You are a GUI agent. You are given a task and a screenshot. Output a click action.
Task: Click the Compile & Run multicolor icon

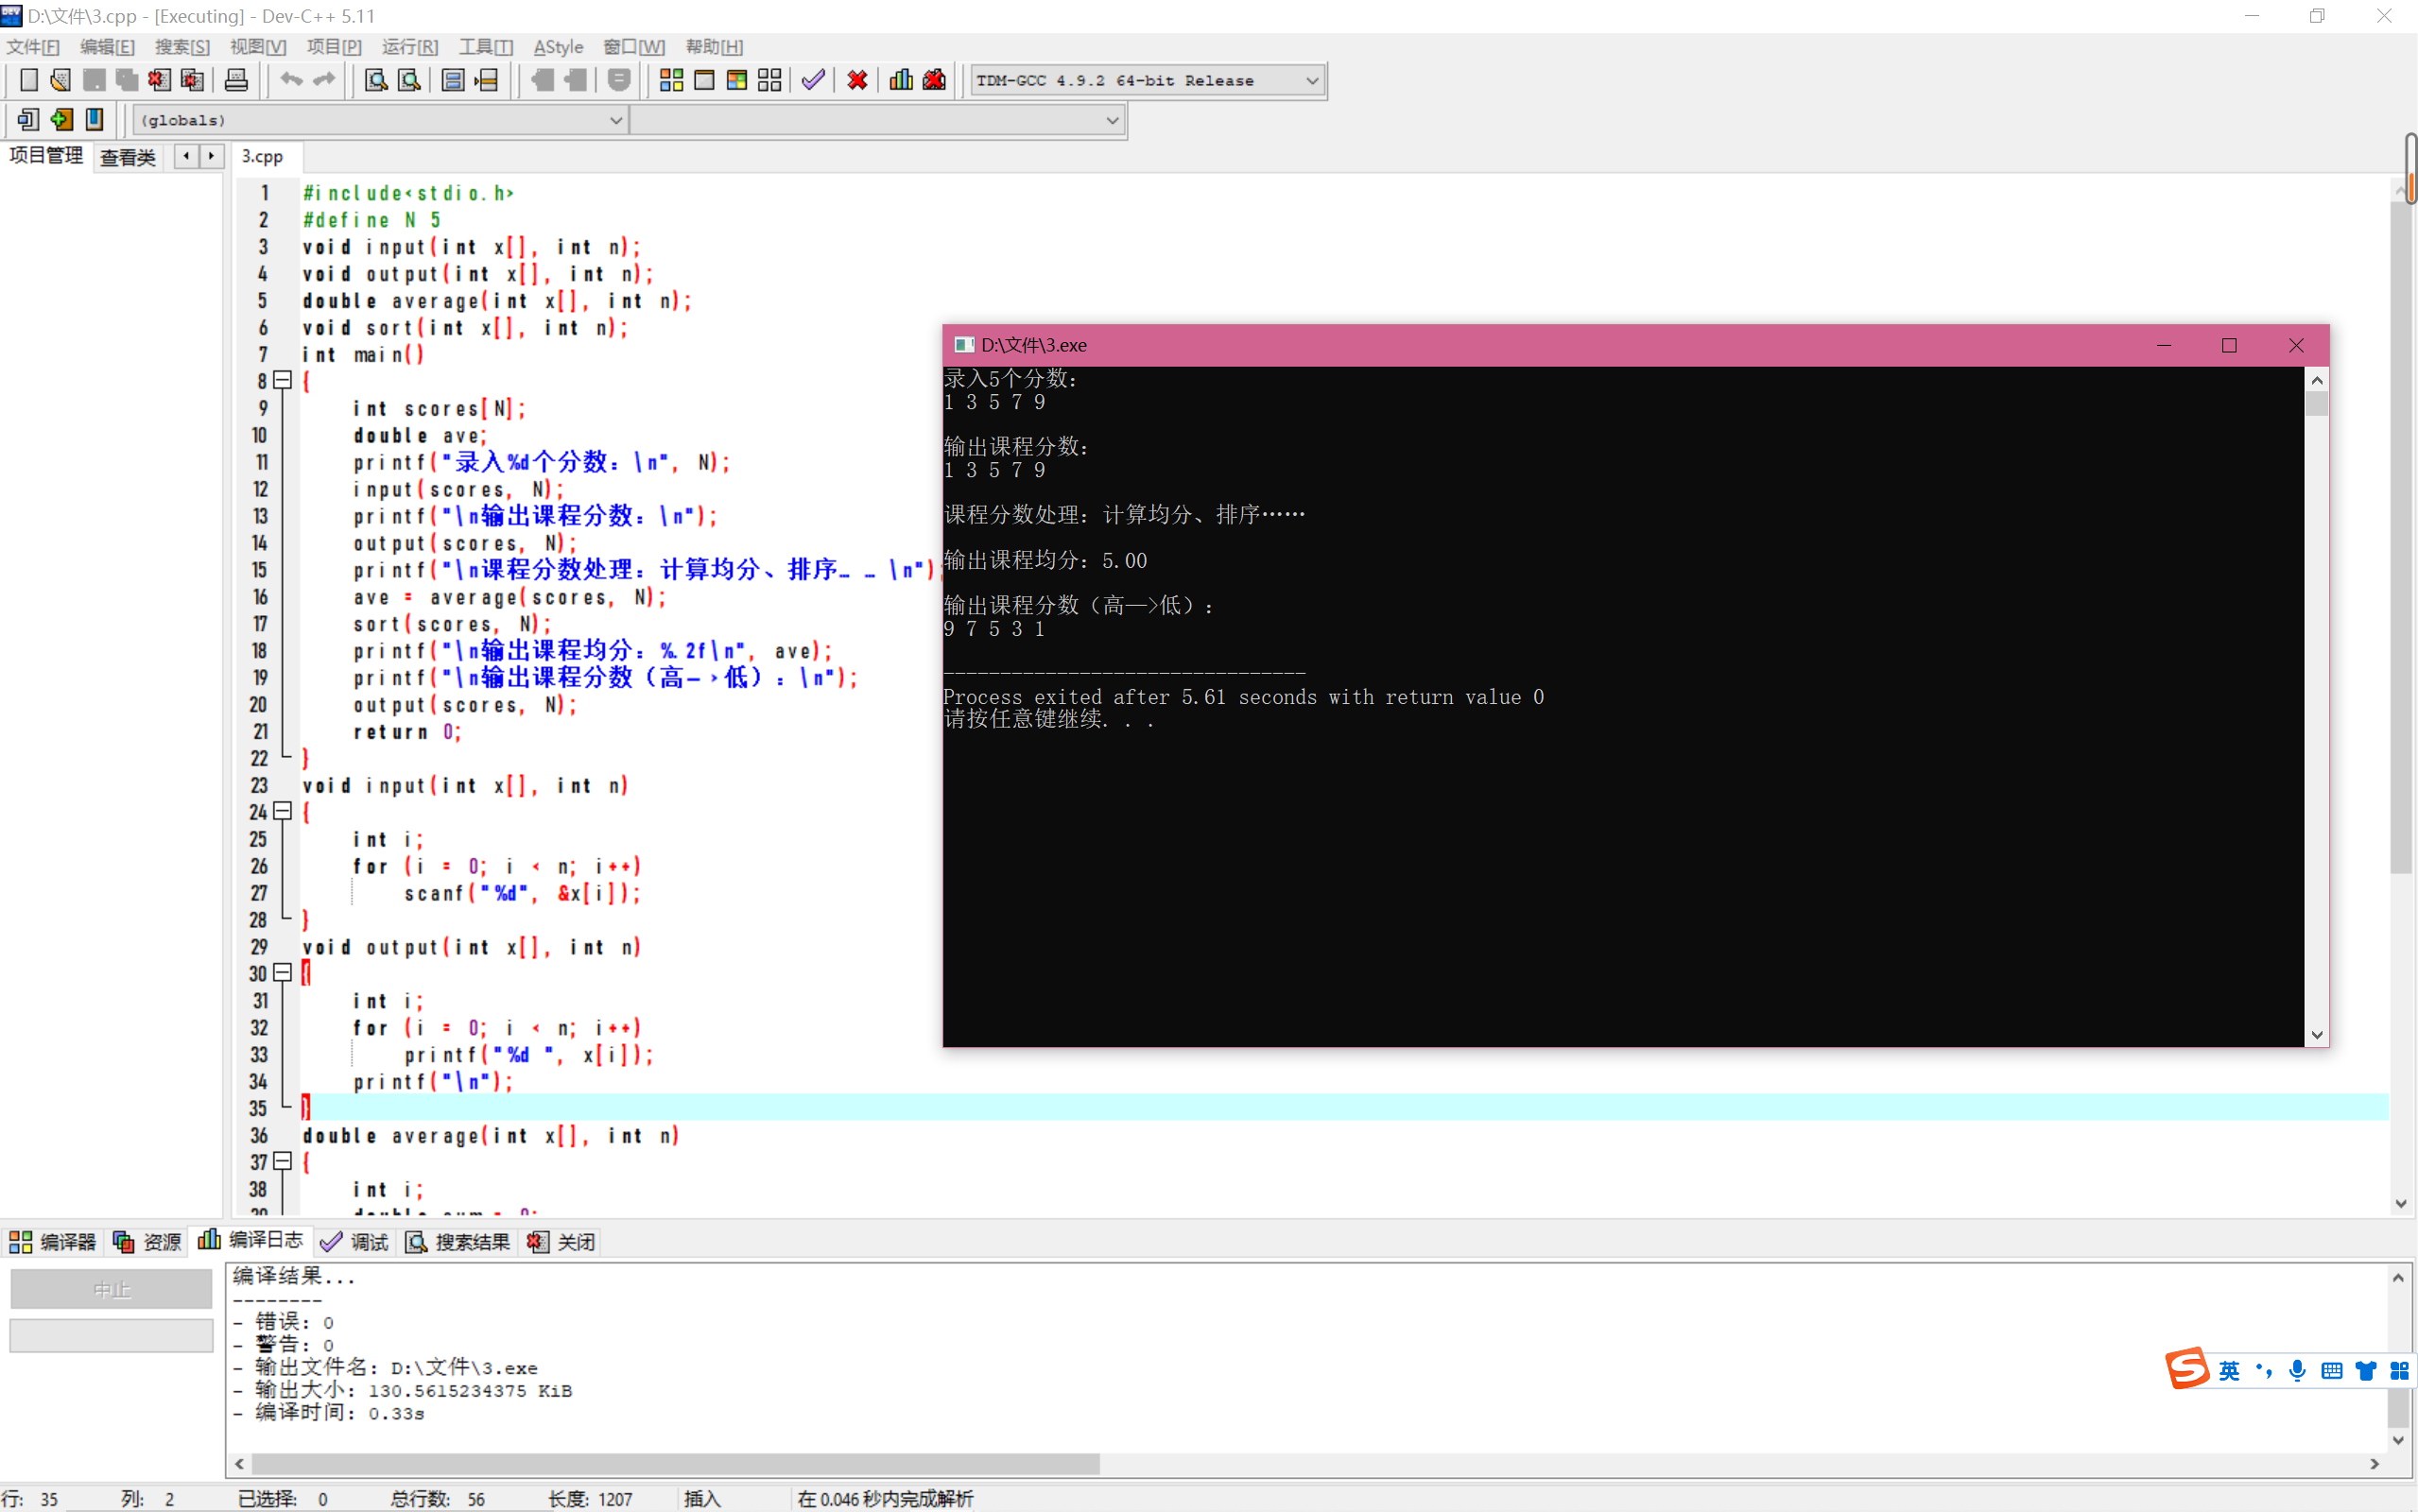coord(737,80)
